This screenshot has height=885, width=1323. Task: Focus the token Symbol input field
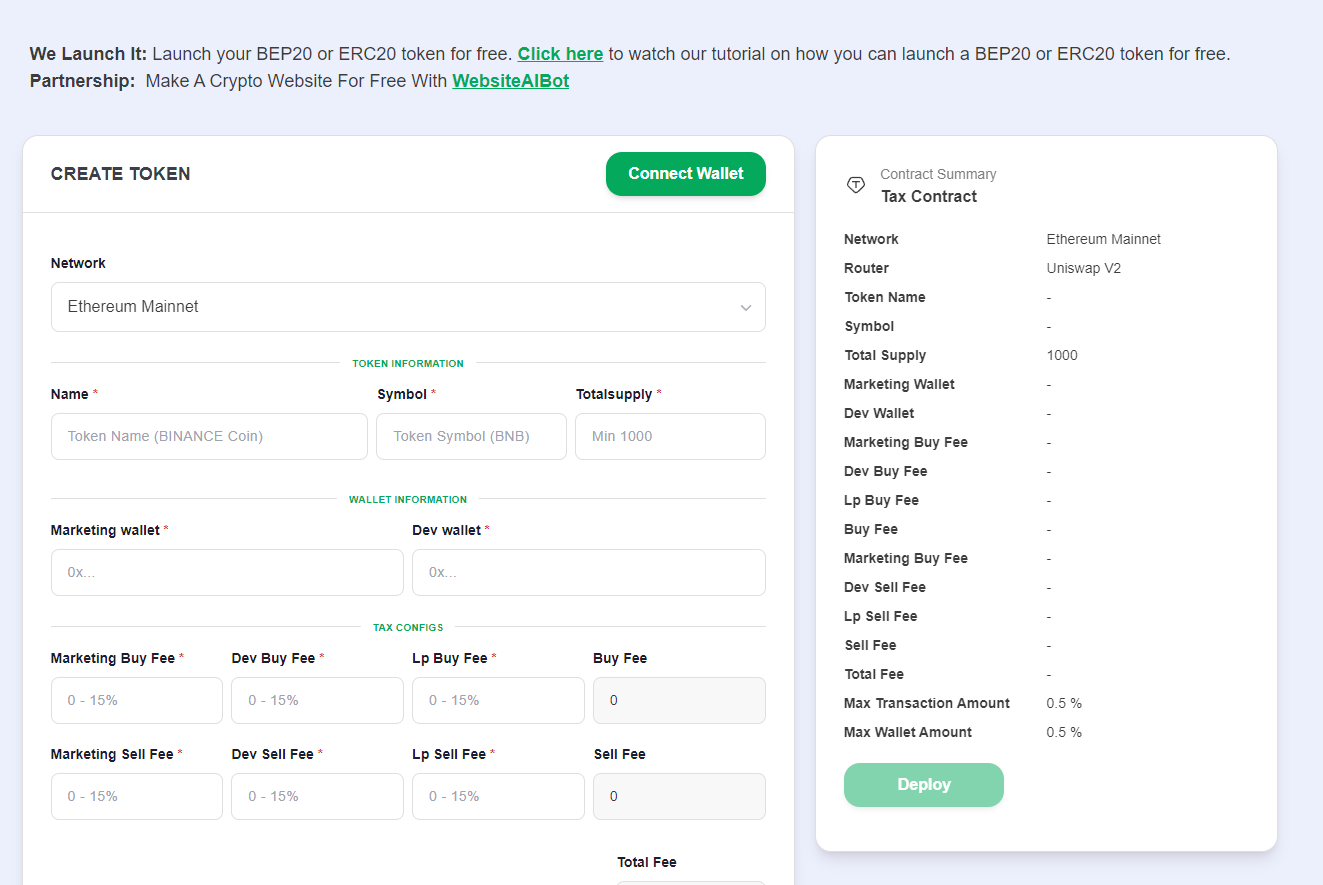(471, 437)
